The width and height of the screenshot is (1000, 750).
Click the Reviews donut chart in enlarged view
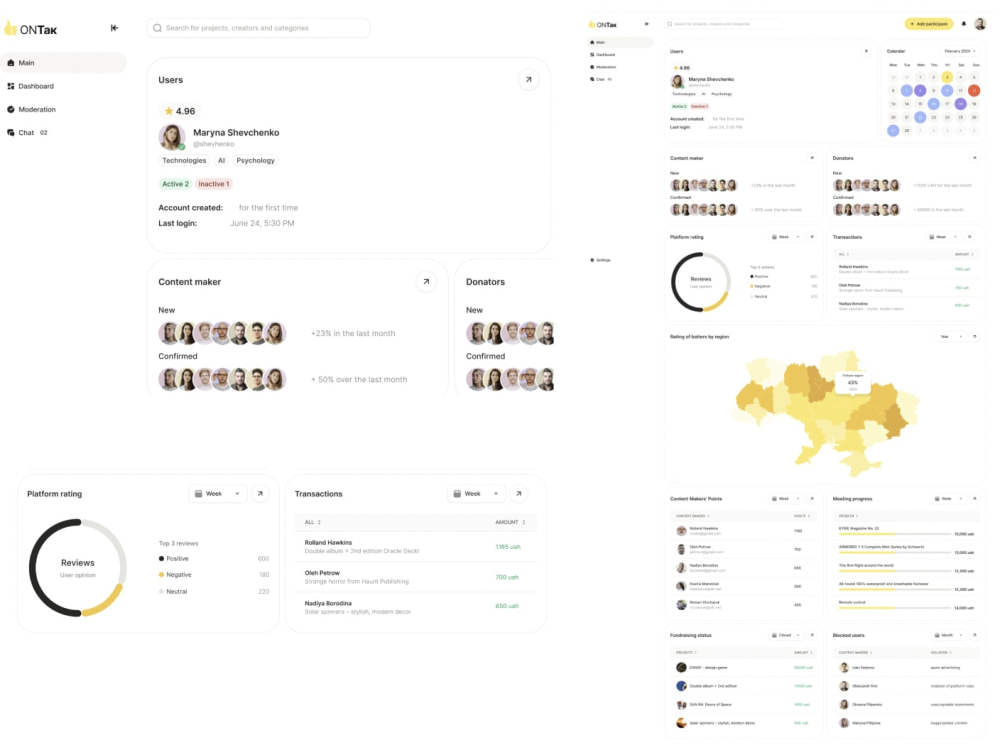point(77,568)
